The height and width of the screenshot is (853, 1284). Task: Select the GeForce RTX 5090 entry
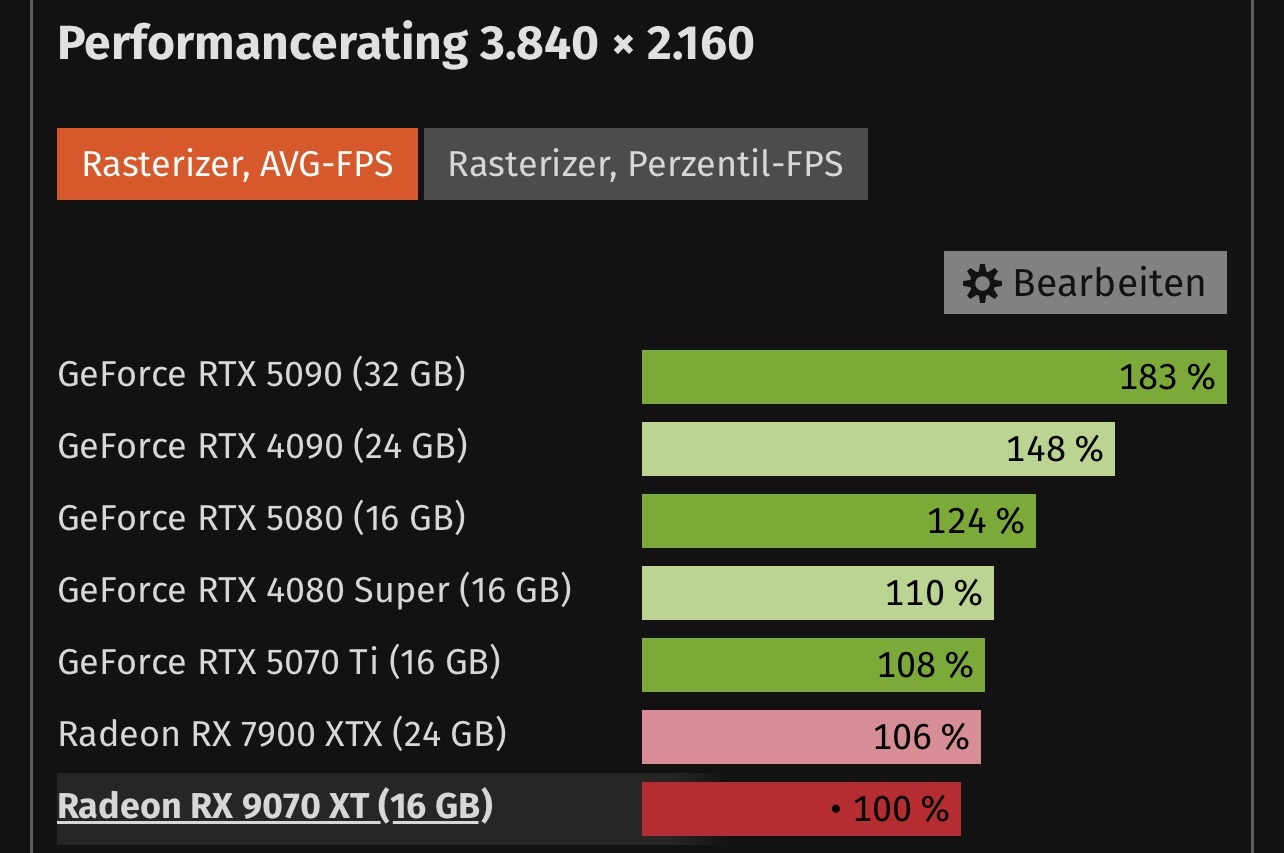262,375
